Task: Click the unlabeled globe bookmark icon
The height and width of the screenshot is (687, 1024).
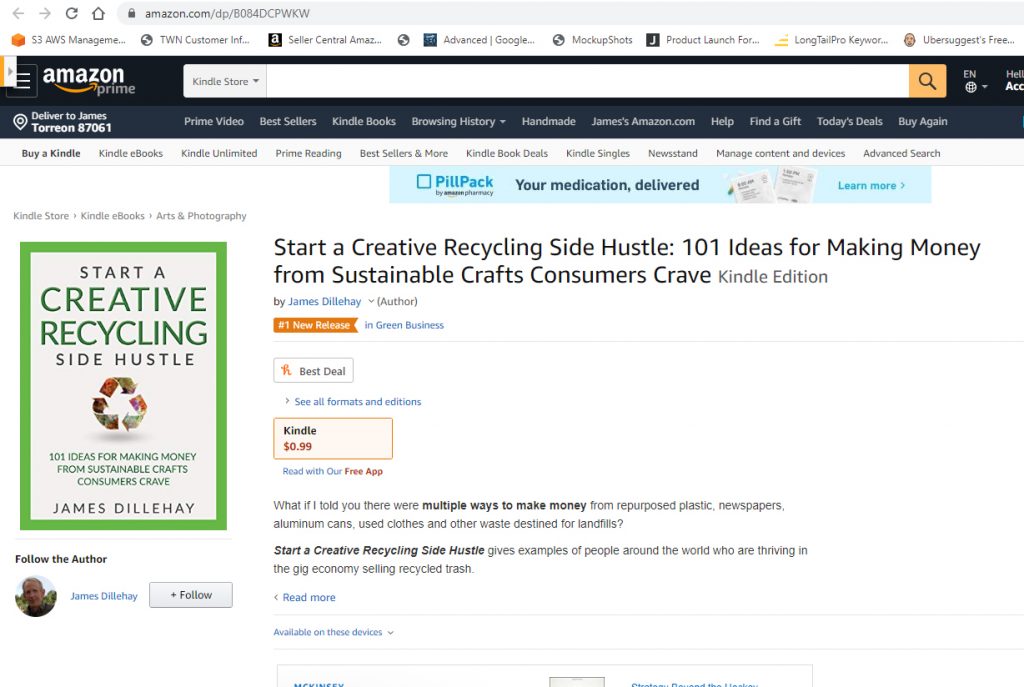Action: point(404,40)
